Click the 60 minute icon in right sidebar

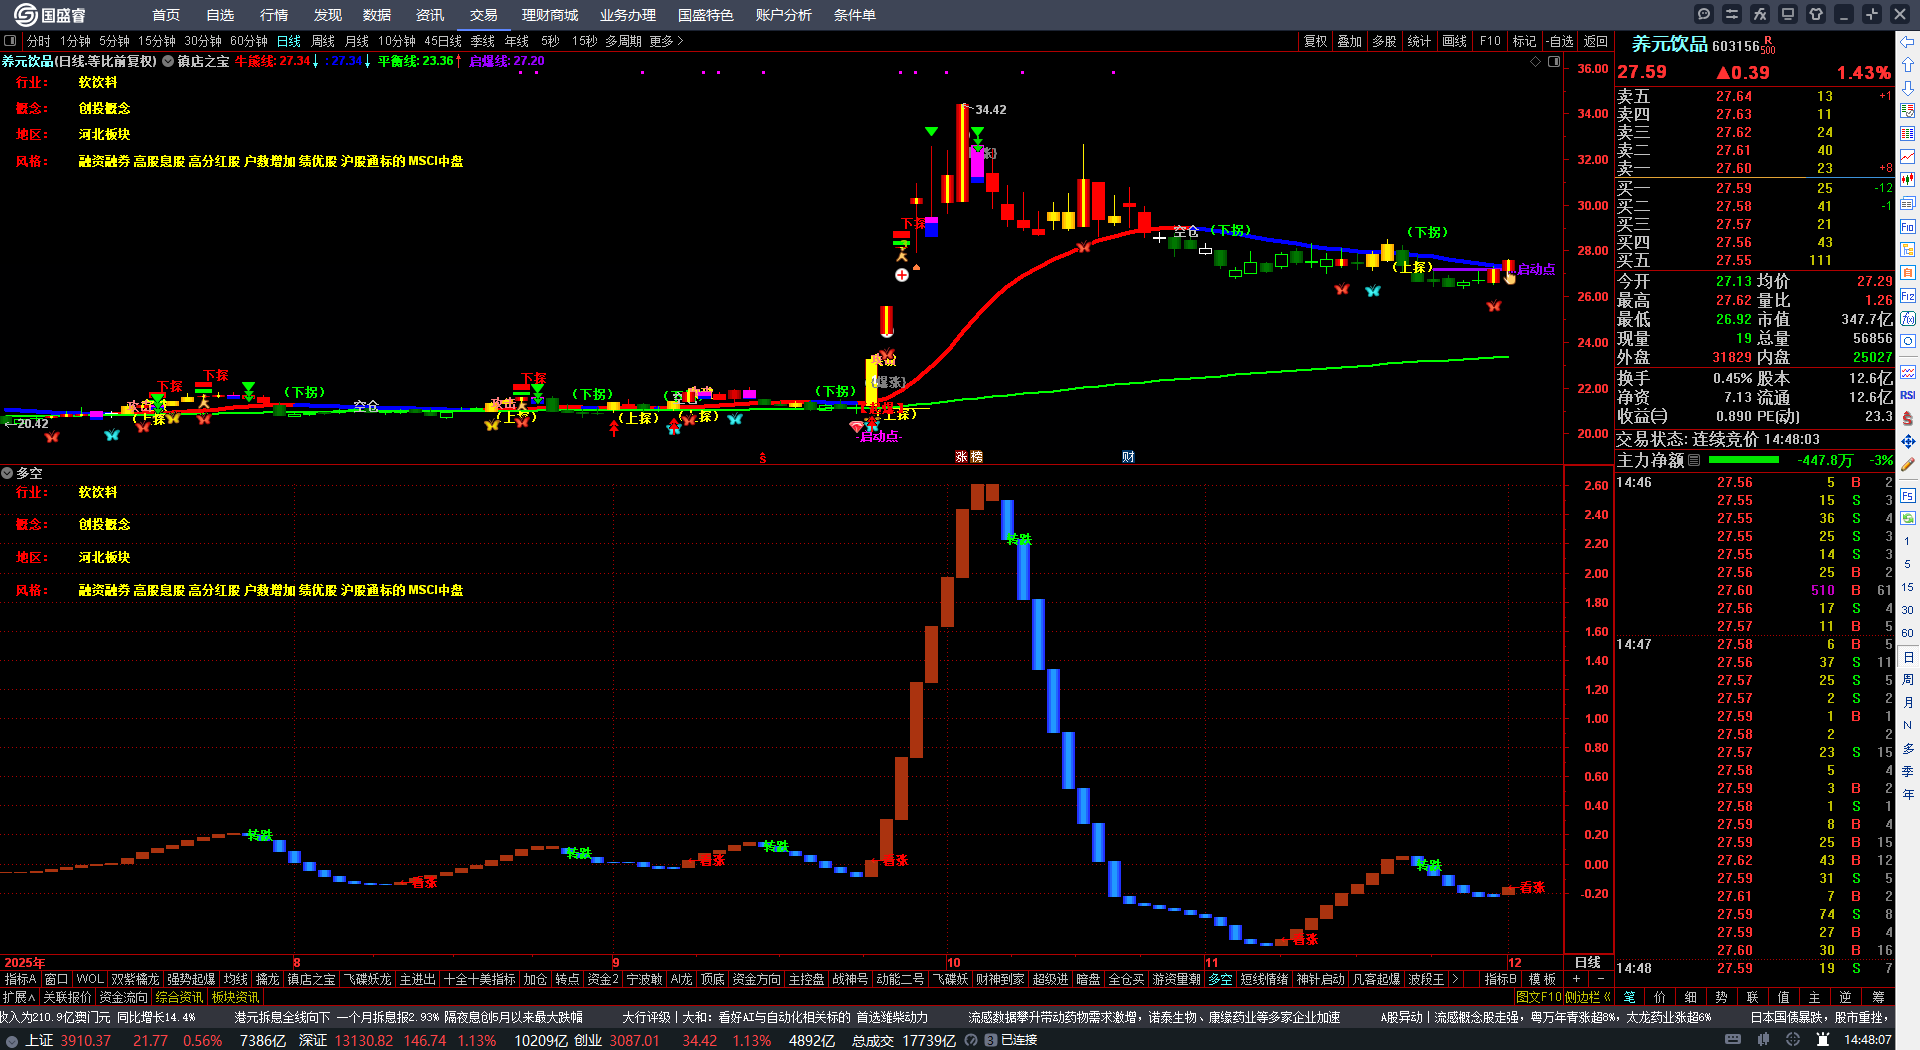(x=1908, y=633)
